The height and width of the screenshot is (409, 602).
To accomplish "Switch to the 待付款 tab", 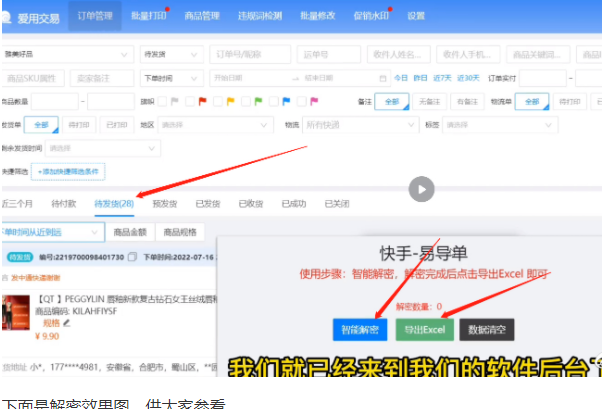I will 64,204.
